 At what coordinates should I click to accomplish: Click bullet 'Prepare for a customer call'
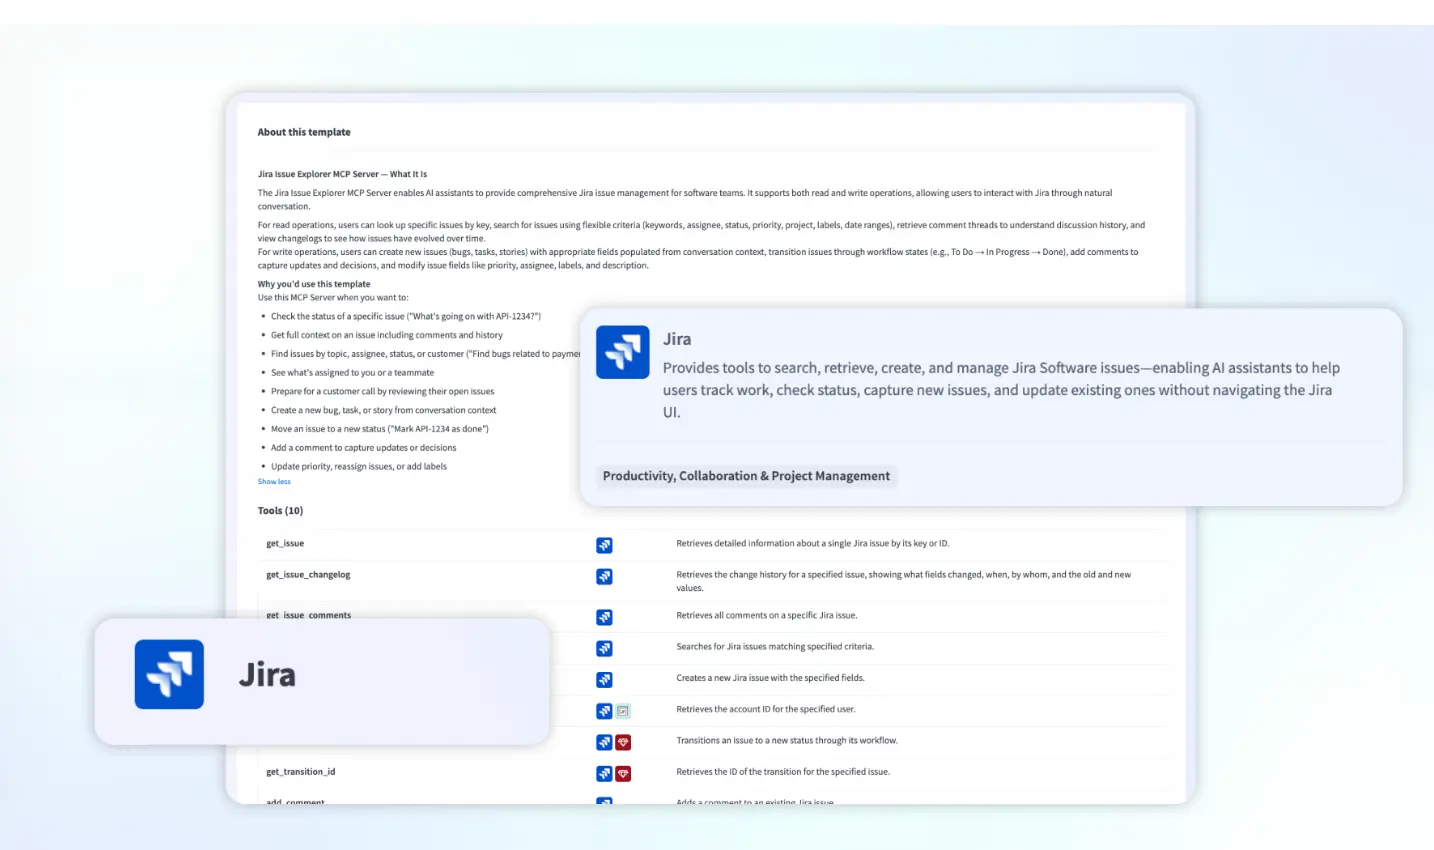coord(382,391)
